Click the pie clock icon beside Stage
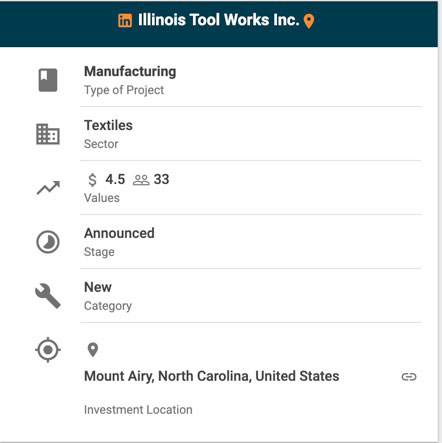Screen dimensions: 442x443 (48, 242)
